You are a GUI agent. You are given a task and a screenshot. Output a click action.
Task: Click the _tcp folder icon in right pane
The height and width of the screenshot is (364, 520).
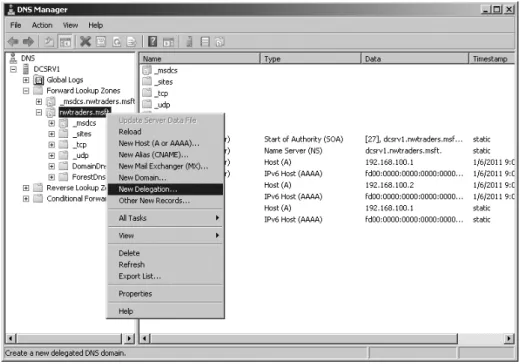147,93
